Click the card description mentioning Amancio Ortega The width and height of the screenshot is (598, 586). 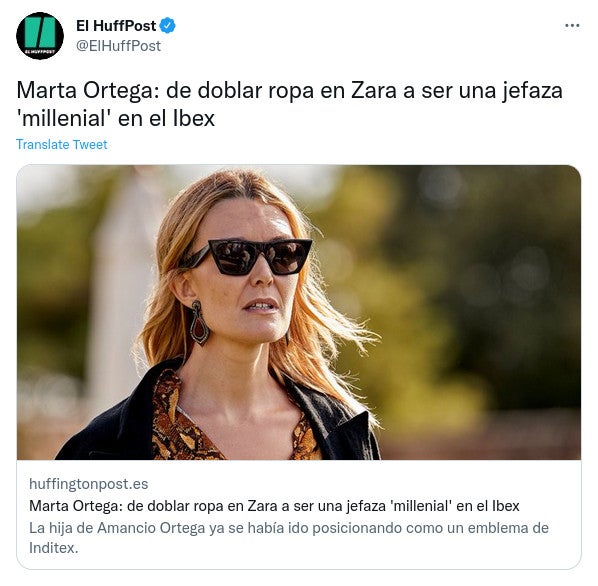click(x=289, y=538)
